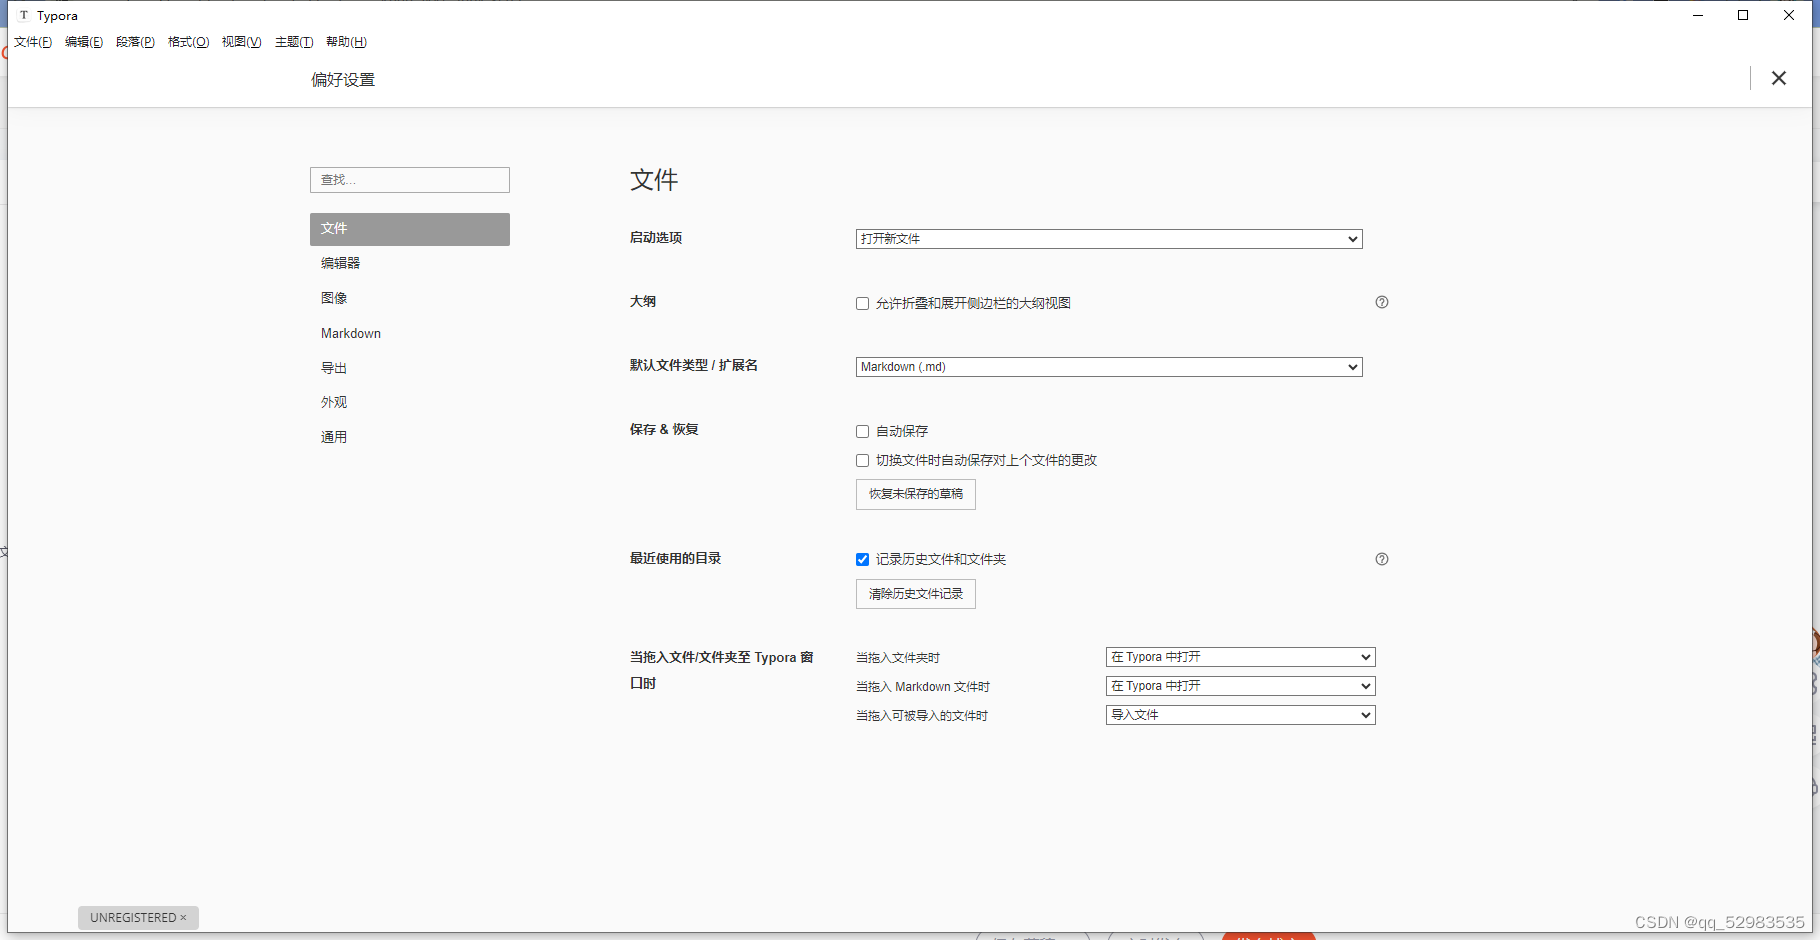Click the 当拖入文件夹时 label text
This screenshot has width=1820, height=940.
click(x=898, y=658)
